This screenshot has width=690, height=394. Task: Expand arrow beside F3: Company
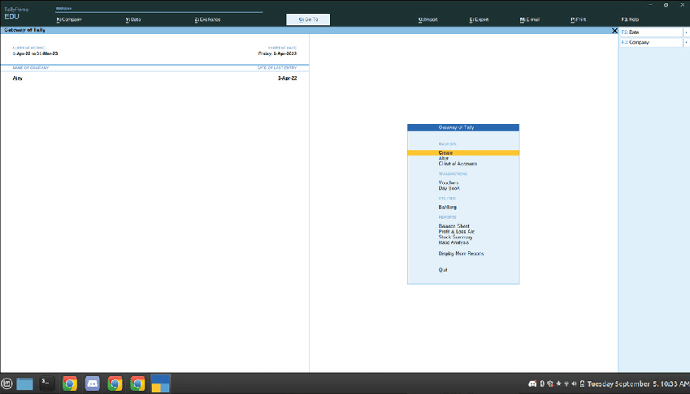tap(686, 42)
